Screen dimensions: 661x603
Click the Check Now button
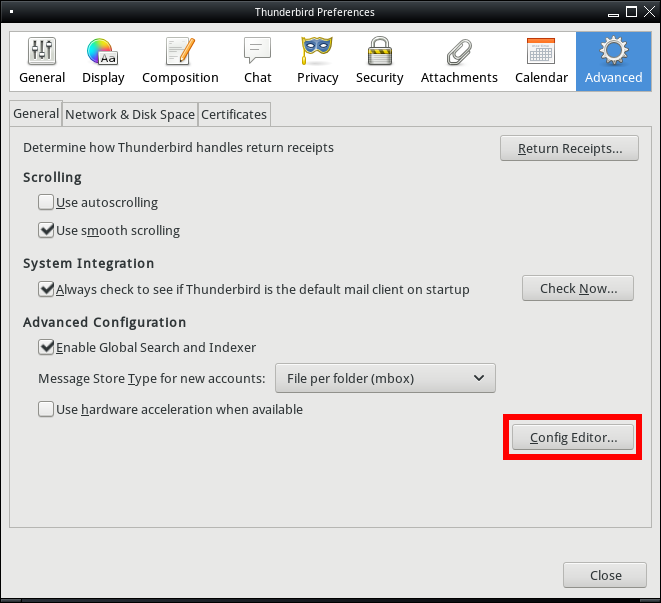(578, 288)
